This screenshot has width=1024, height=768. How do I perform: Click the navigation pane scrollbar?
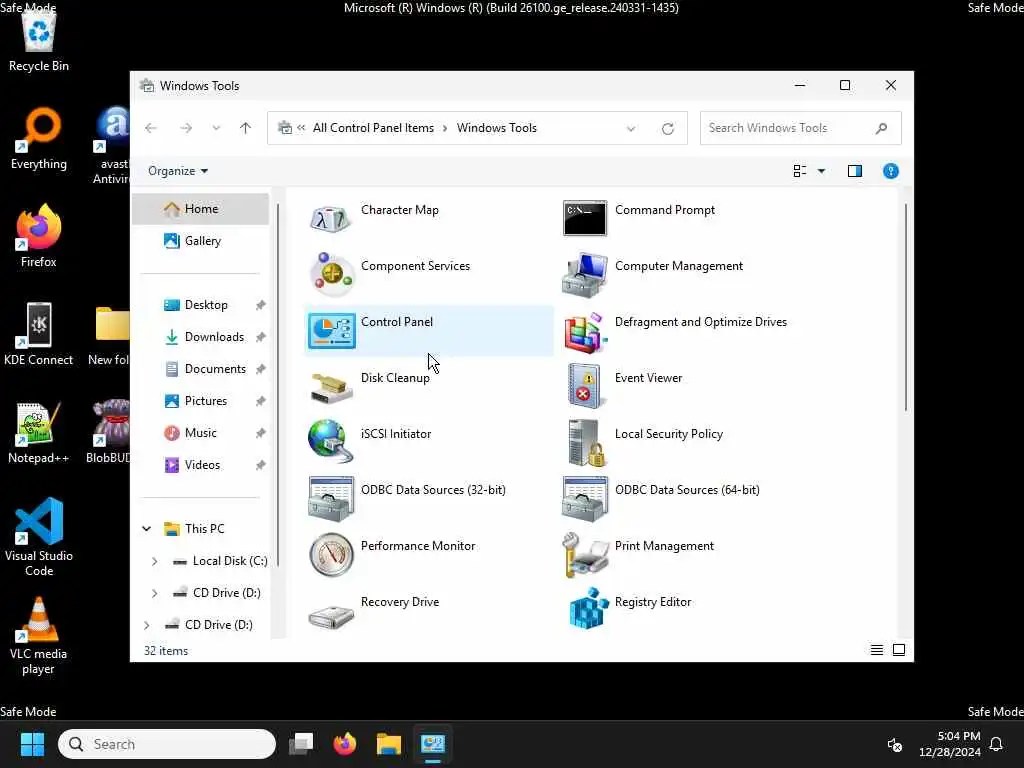278,385
